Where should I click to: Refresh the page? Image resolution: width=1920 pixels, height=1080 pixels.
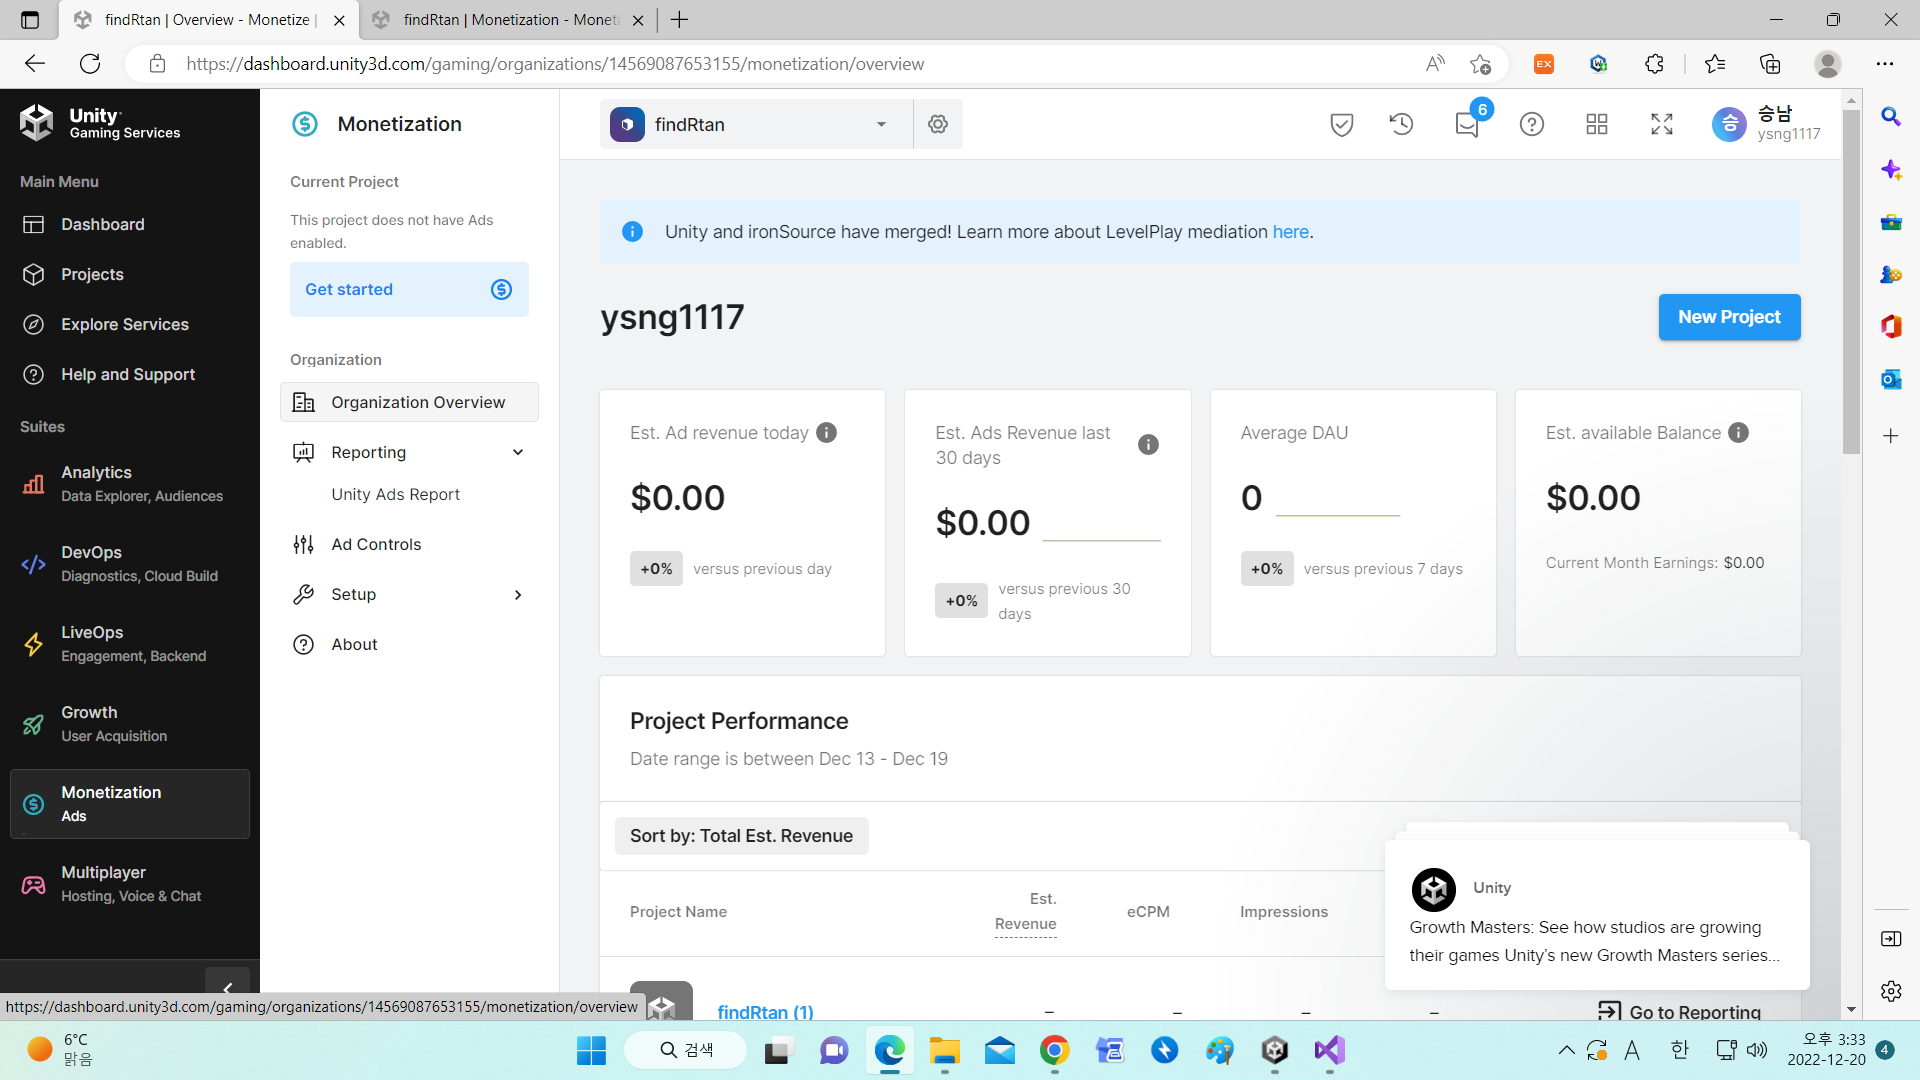click(x=90, y=64)
